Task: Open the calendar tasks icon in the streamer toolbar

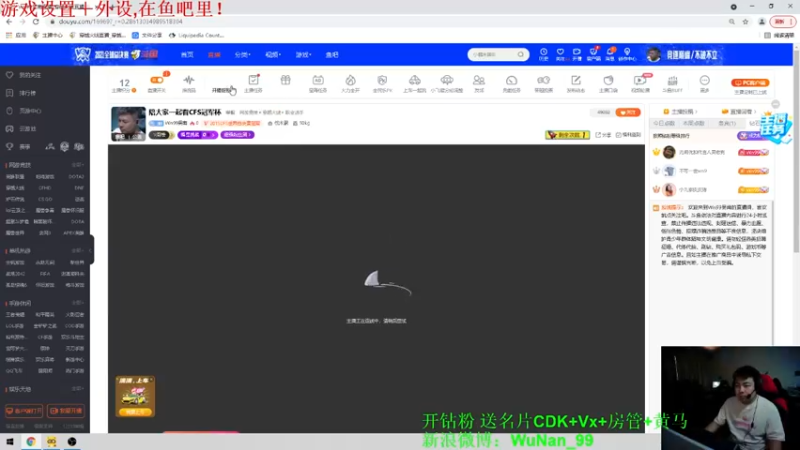Action: tap(318, 80)
